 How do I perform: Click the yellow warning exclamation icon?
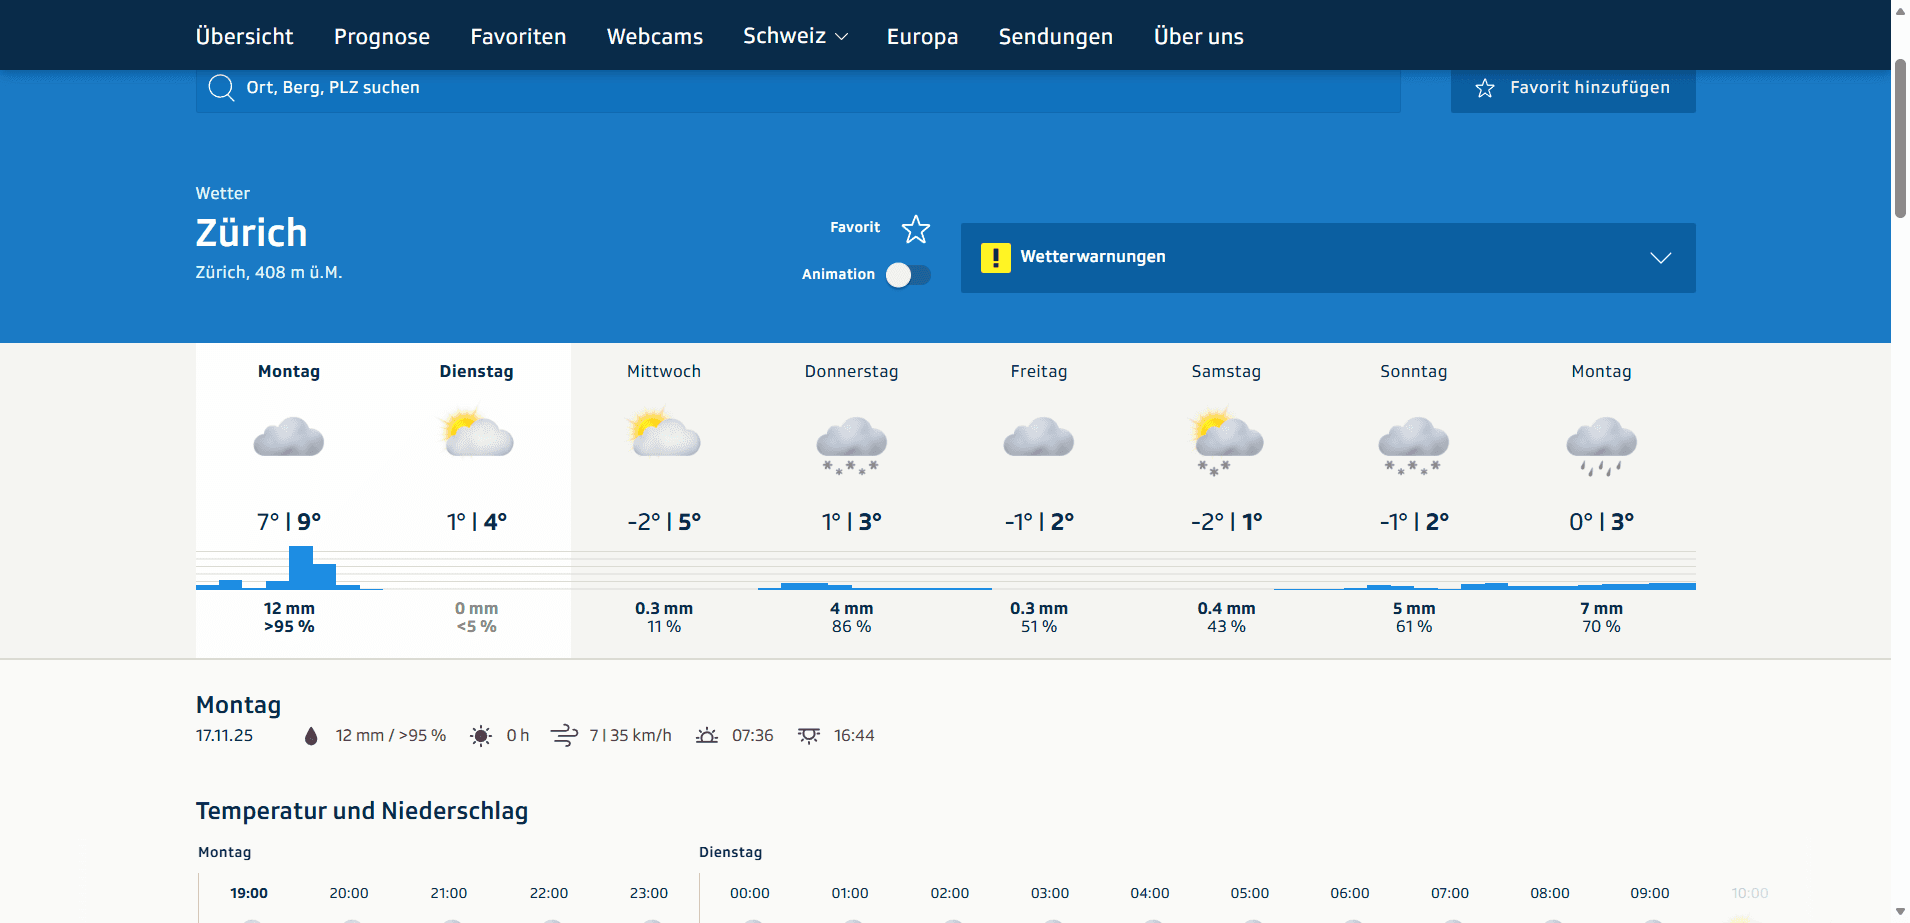(995, 257)
